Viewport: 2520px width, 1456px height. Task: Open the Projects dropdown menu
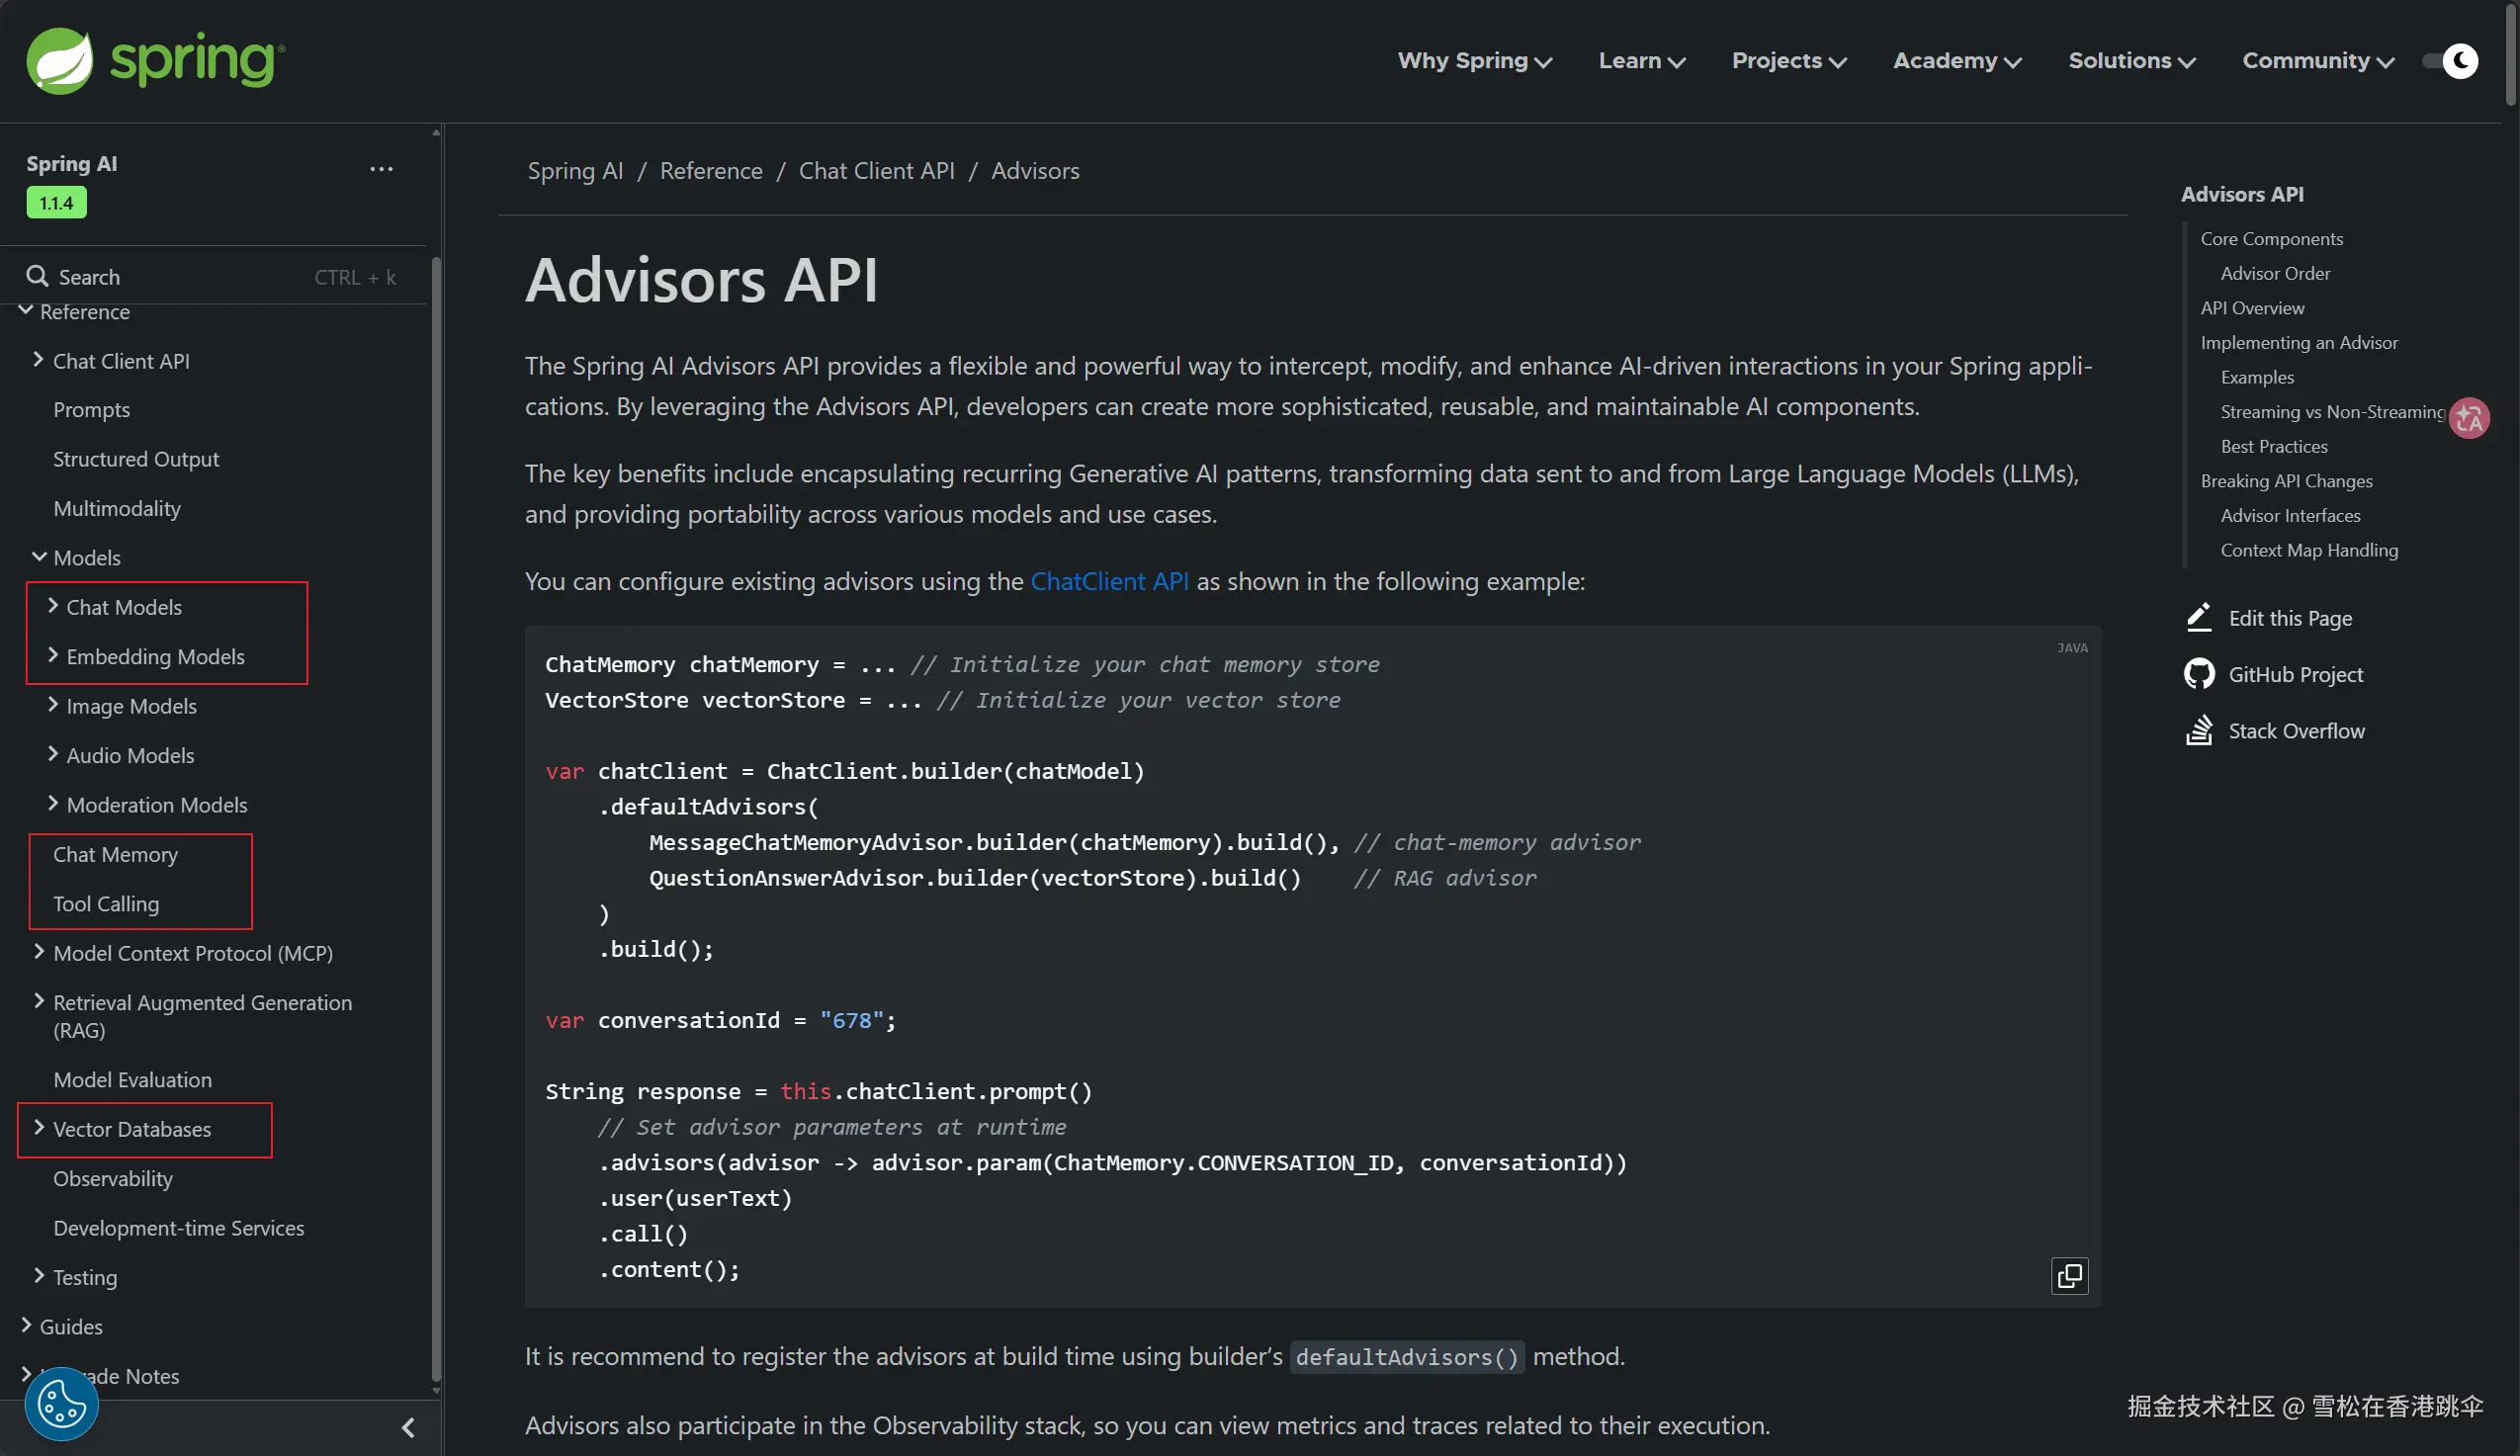pyautogui.click(x=1788, y=61)
